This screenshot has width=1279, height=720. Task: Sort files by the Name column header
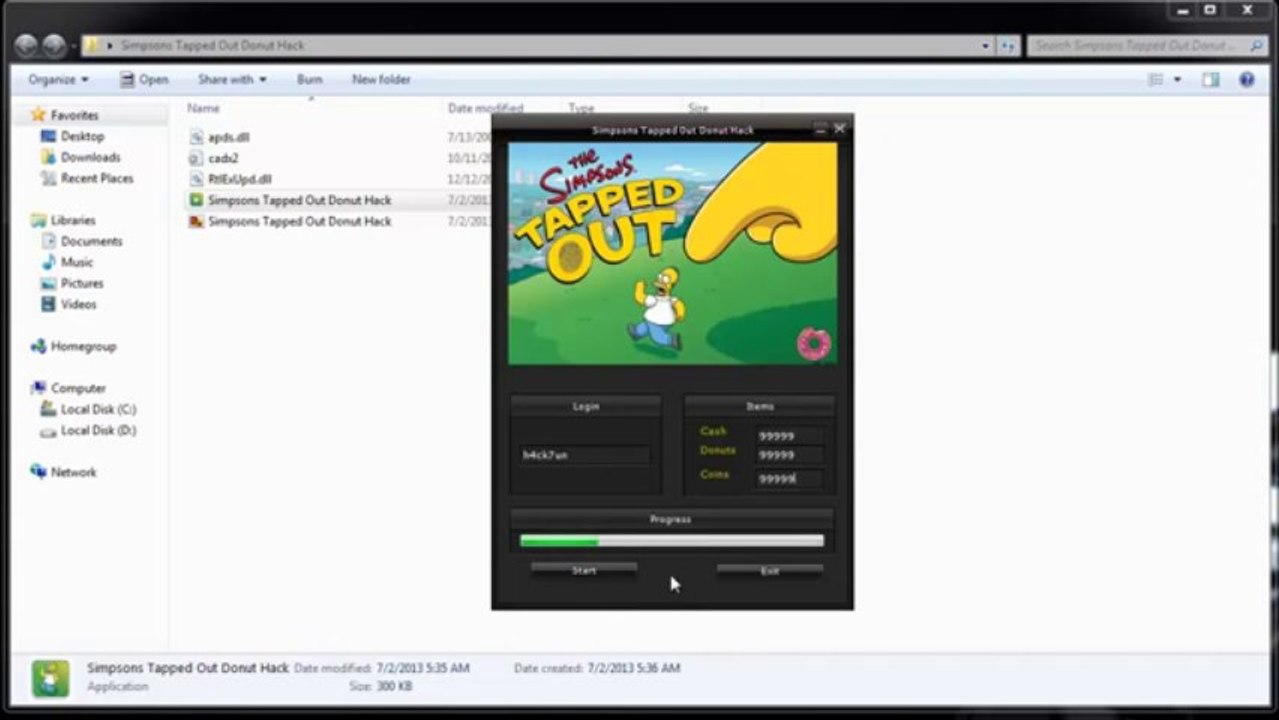(204, 108)
